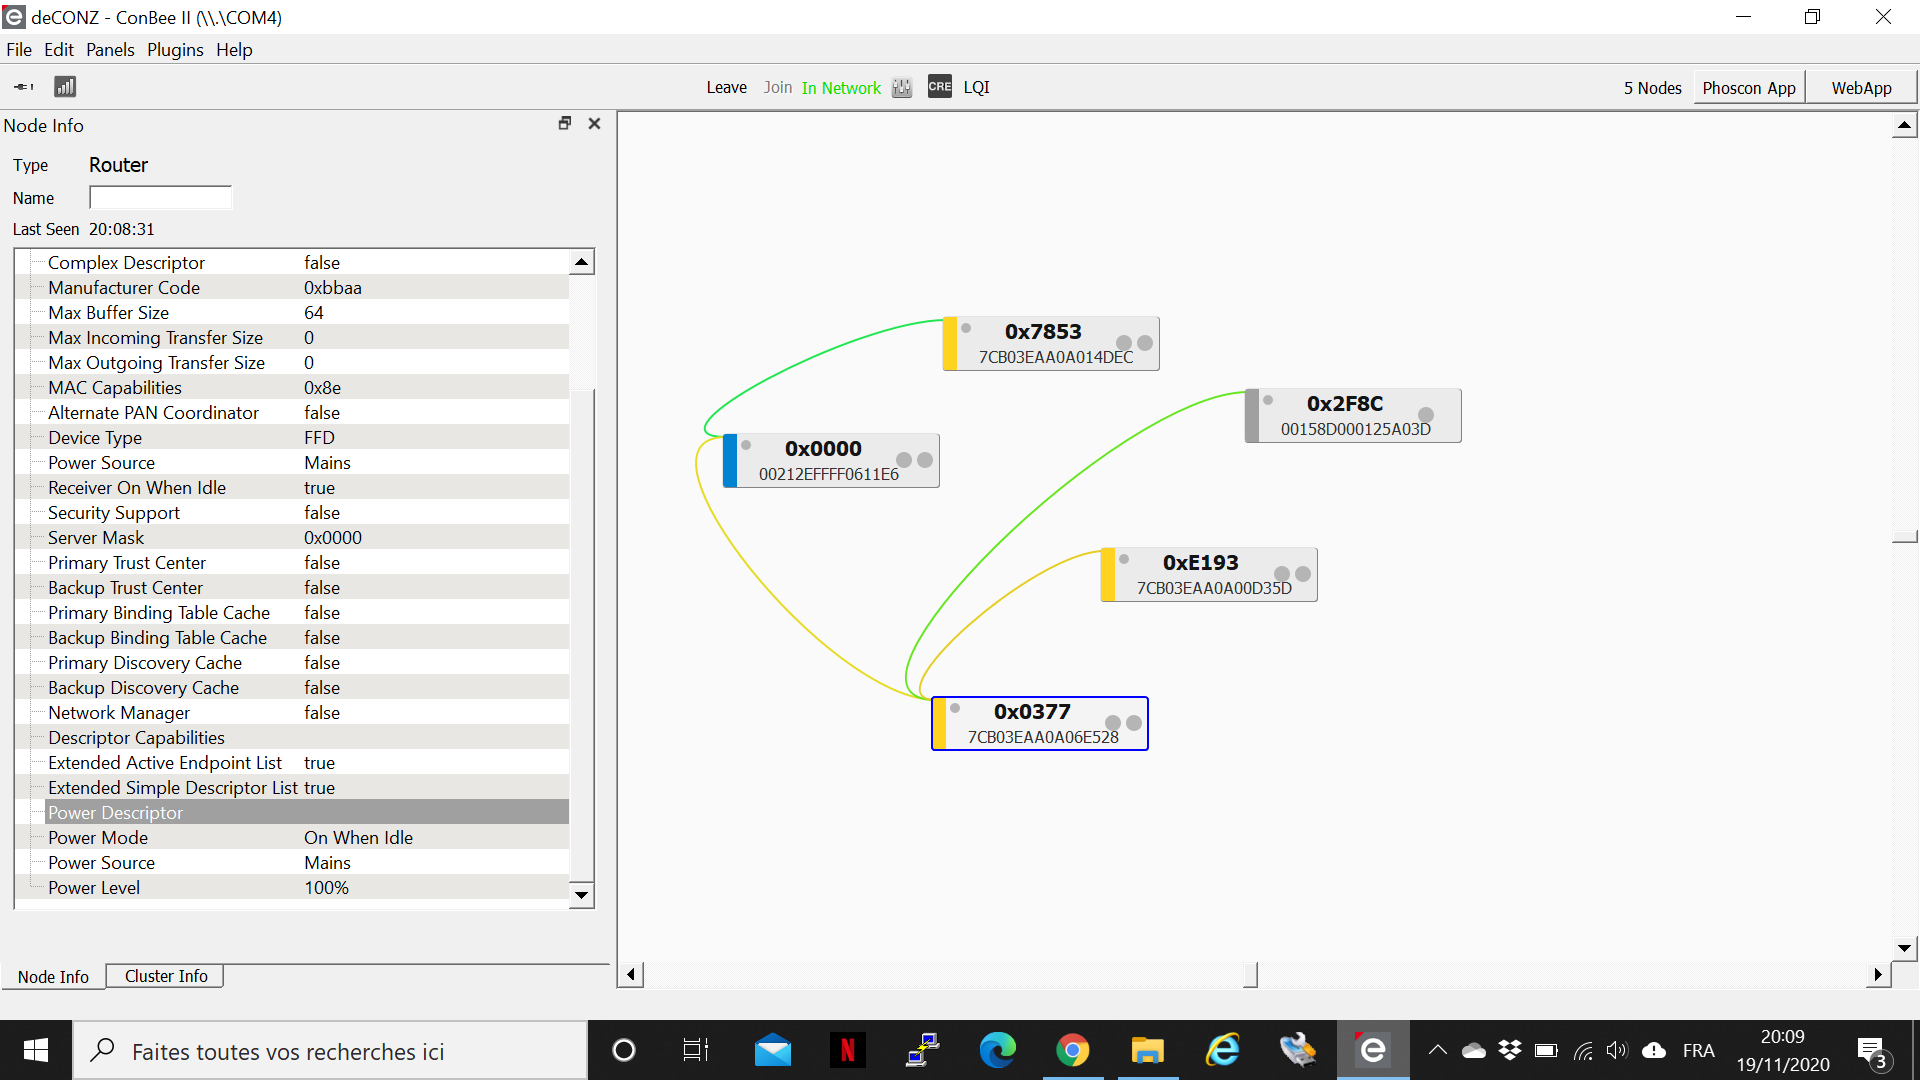This screenshot has height=1080, width=1920.
Task: Click the Power Level 100% value
Action: pyautogui.click(x=326, y=887)
